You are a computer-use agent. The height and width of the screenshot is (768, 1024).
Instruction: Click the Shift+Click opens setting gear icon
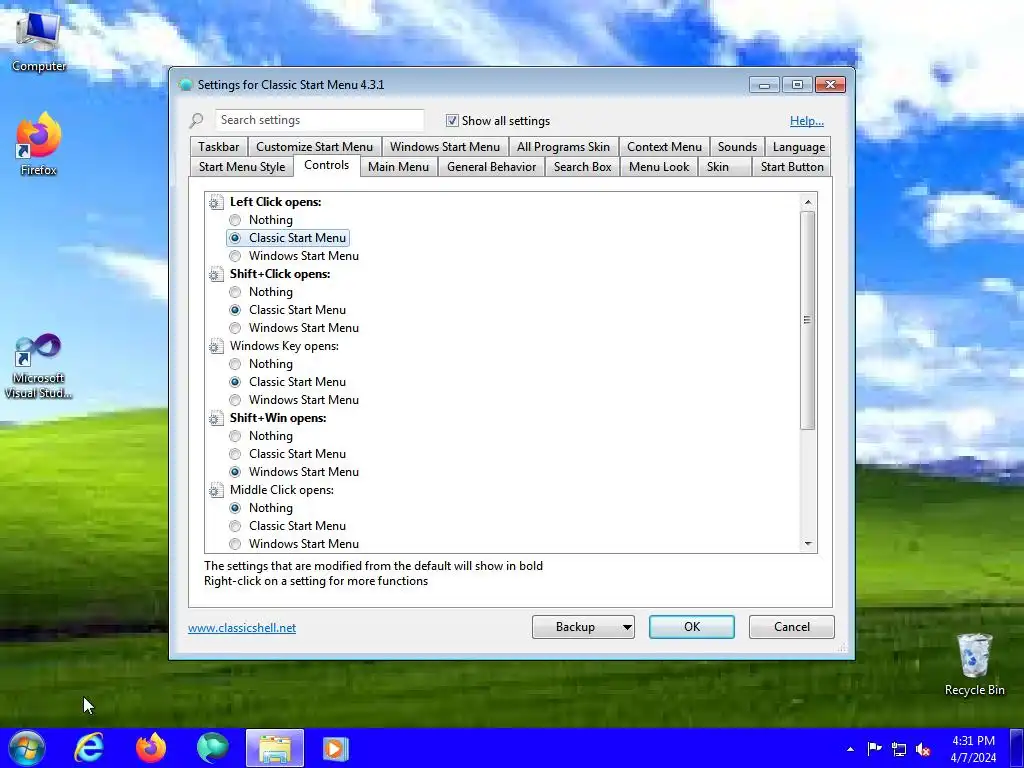click(x=216, y=274)
